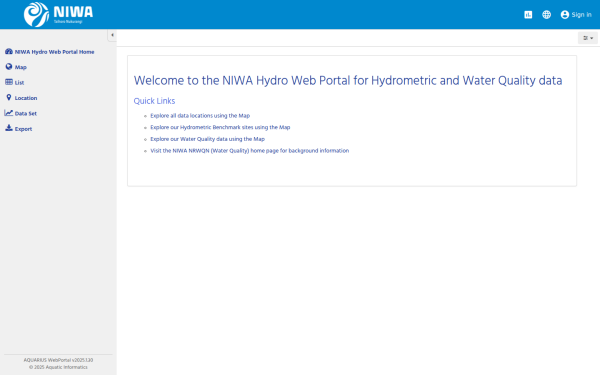Go to Map in the sidebar
The image size is (600, 375).
[x=21, y=67]
